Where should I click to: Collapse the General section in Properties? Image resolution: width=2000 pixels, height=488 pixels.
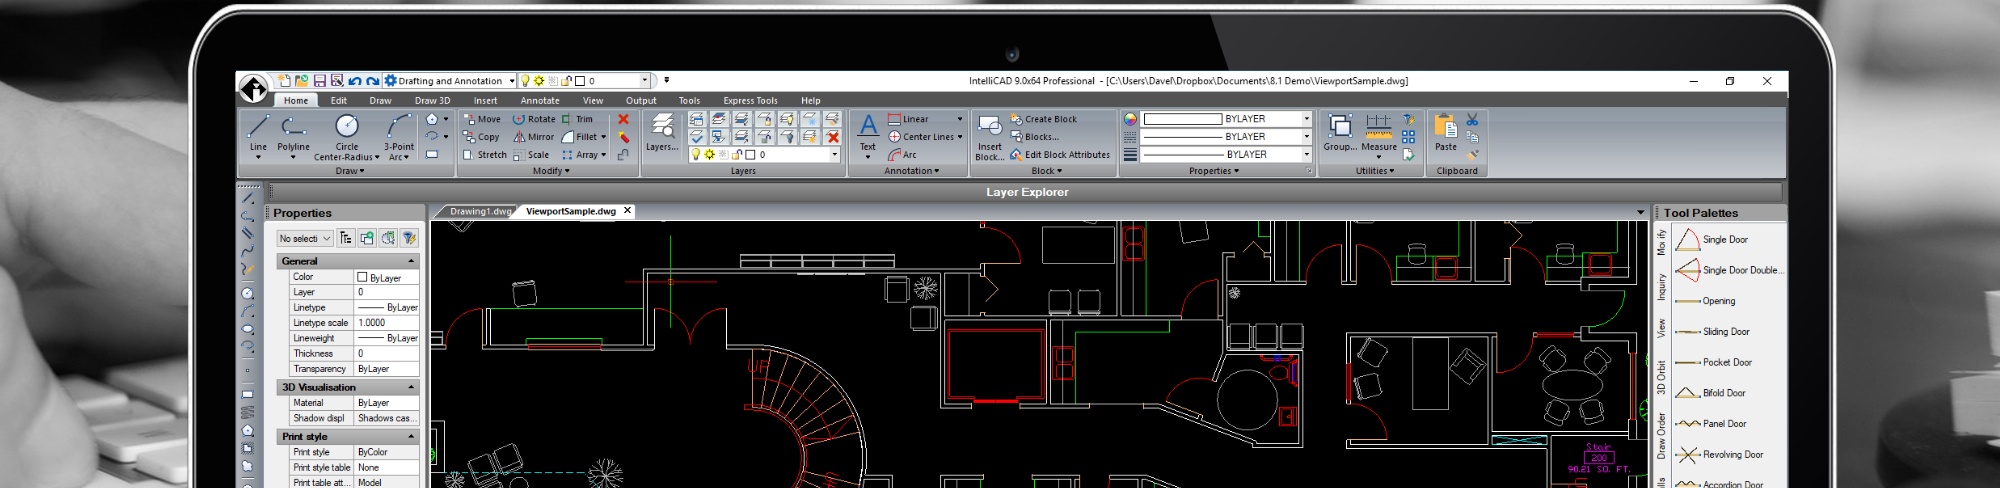point(411,261)
